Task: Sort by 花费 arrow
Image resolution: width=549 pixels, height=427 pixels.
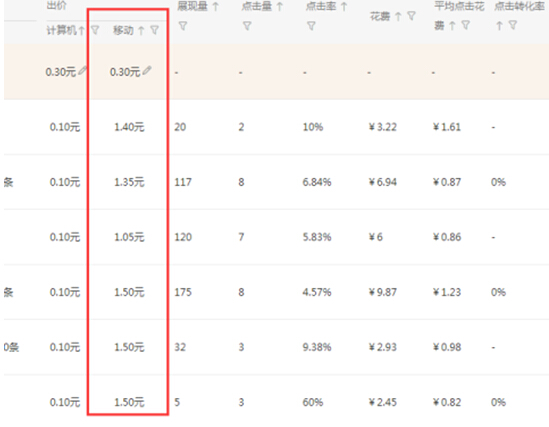Action: tap(398, 16)
